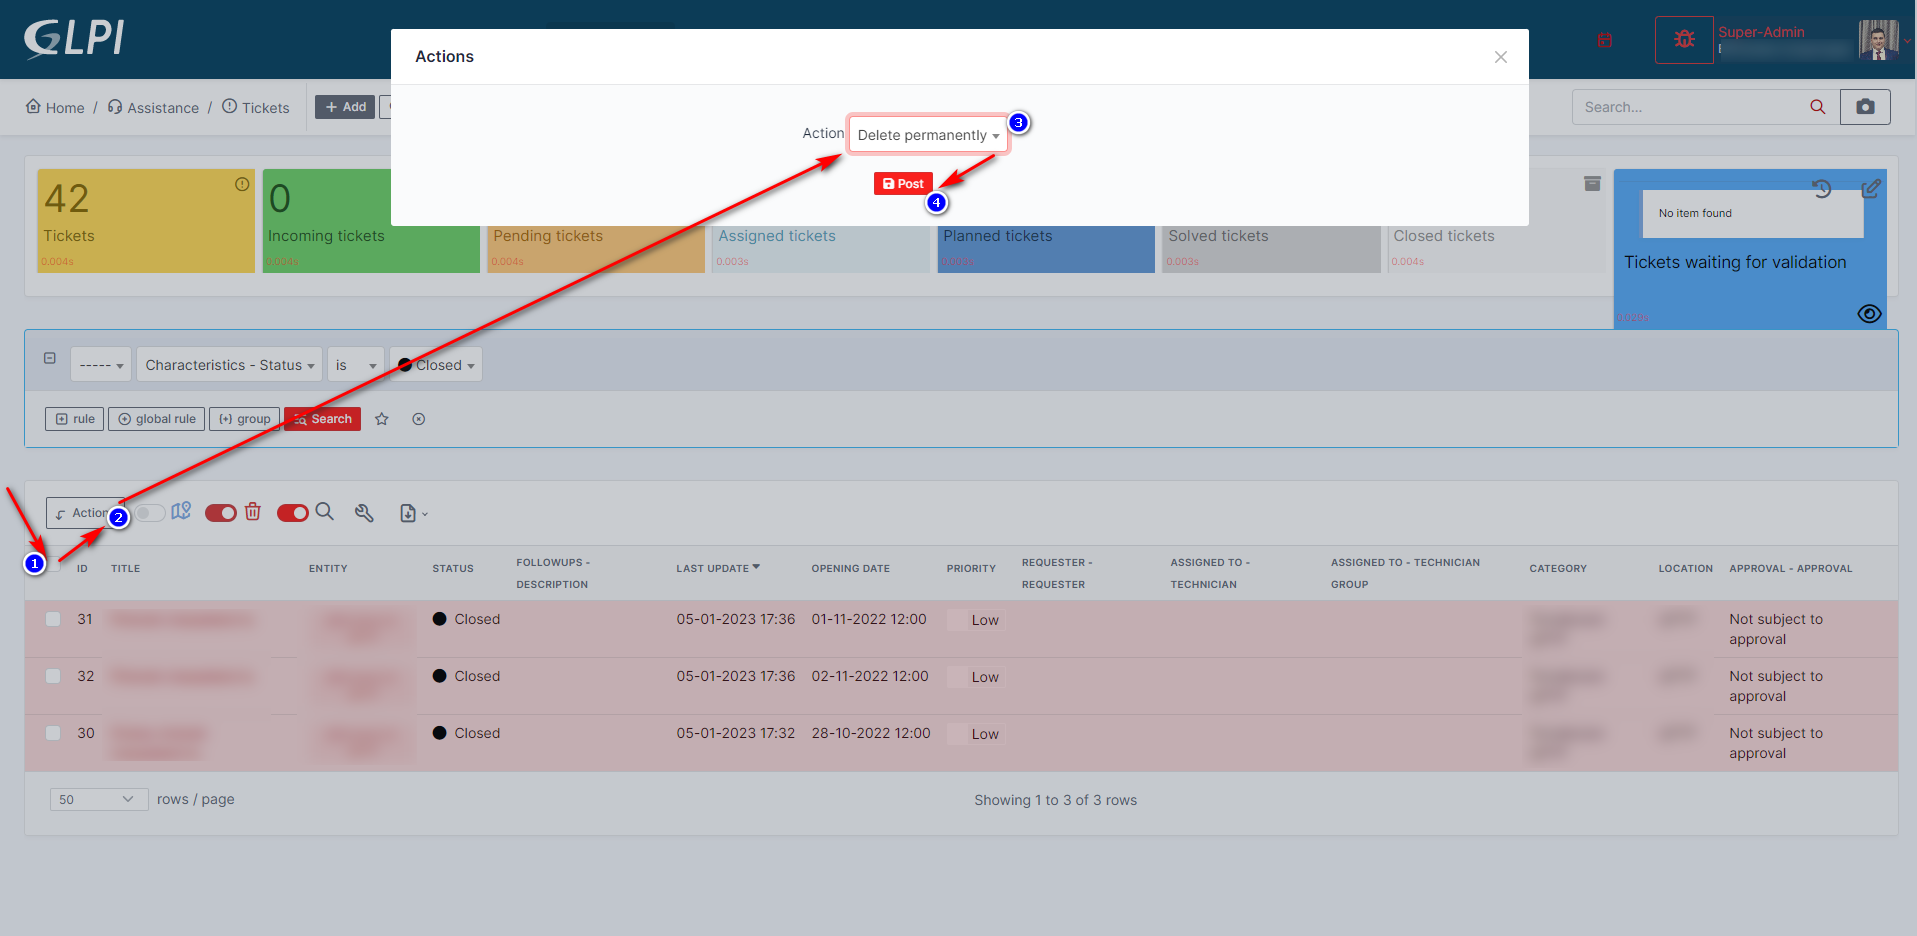Click the Post button in the Actions dialog
This screenshot has height=936, width=1917.
[903, 183]
